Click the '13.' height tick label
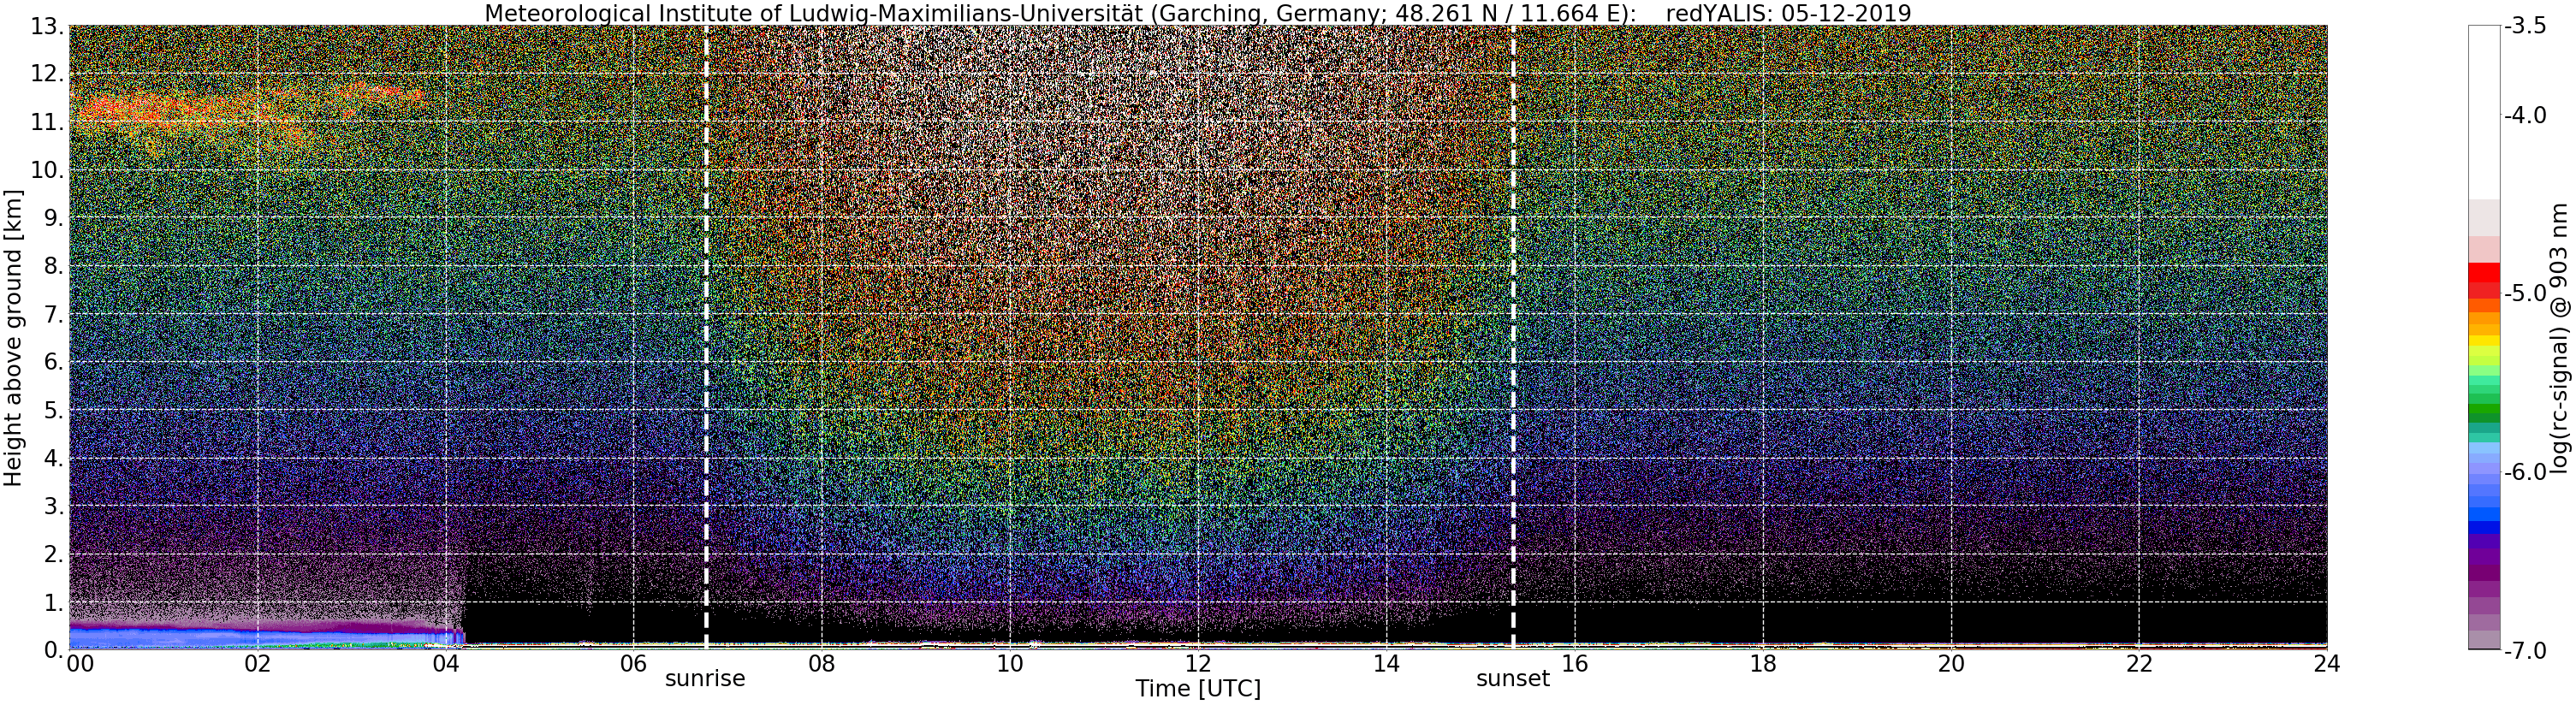Image resolution: width=2576 pixels, height=705 pixels. (47, 26)
